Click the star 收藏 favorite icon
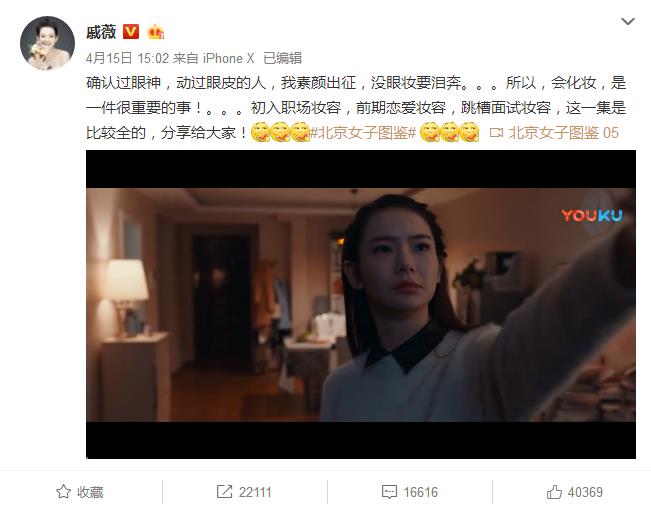The width and height of the screenshot is (651, 509). 64,492
